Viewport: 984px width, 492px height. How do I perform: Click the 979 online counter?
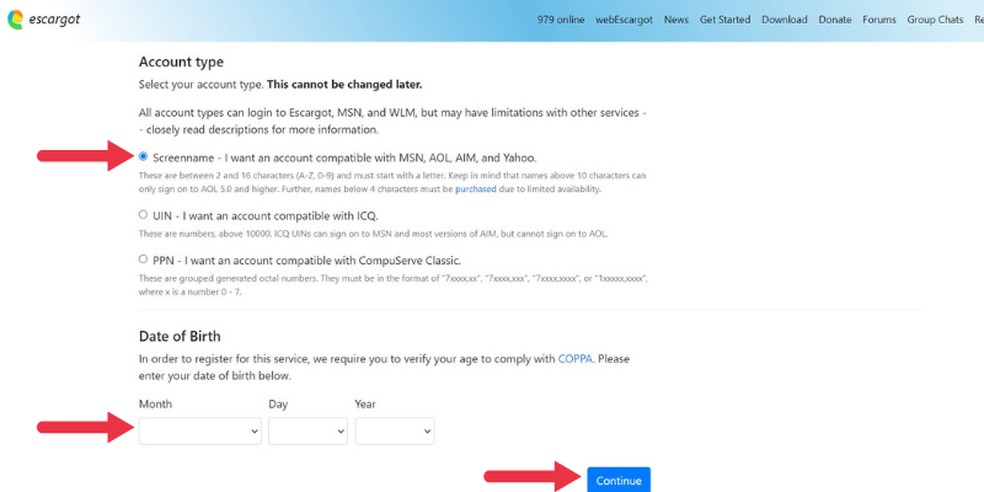pyautogui.click(x=560, y=19)
